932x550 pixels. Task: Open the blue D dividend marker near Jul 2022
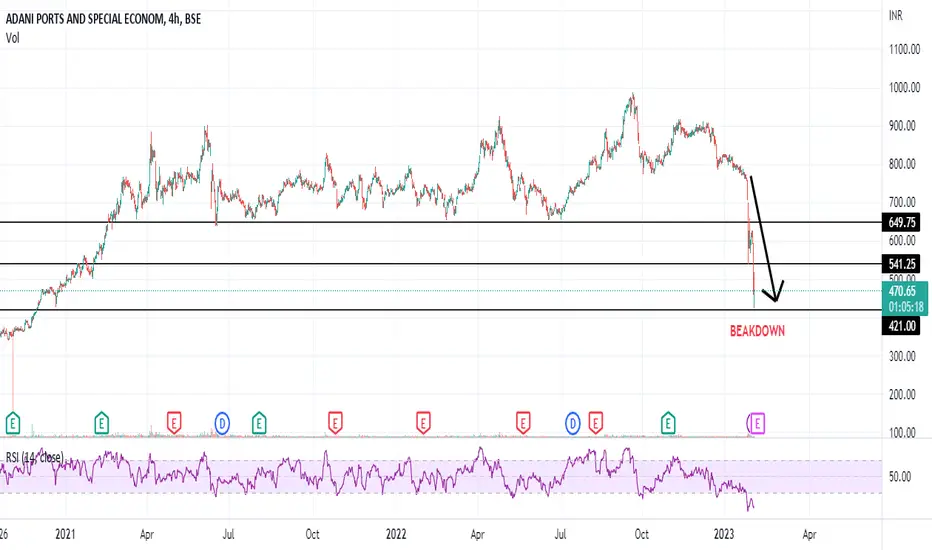click(572, 423)
